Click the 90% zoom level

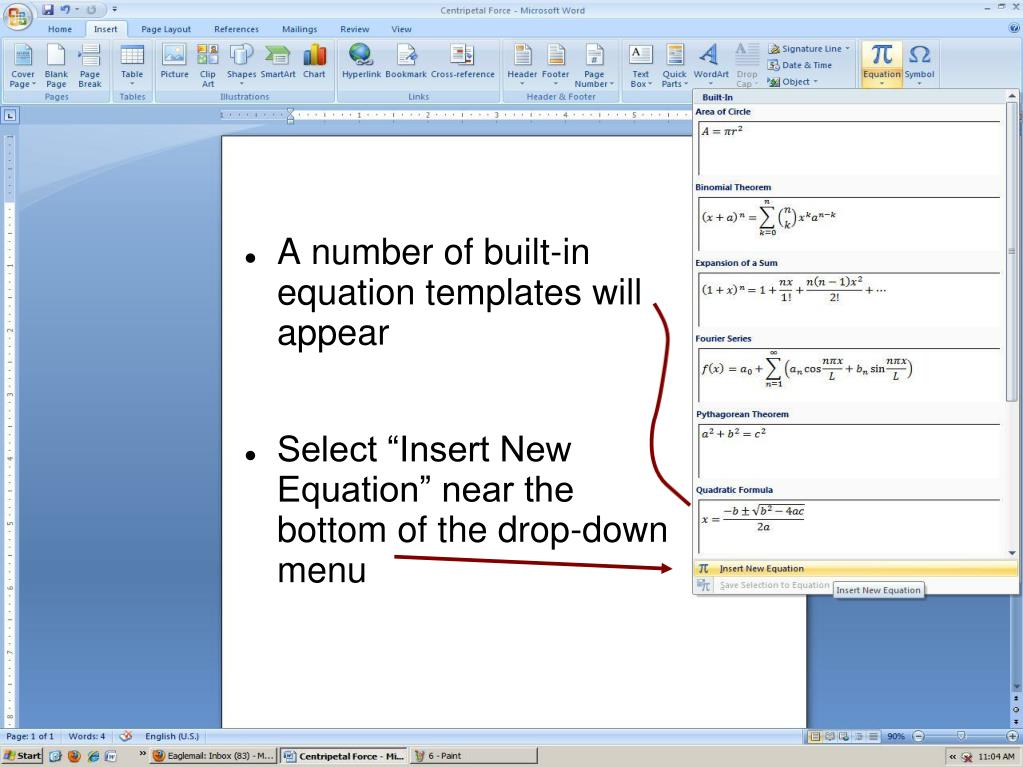pos(896,736)
